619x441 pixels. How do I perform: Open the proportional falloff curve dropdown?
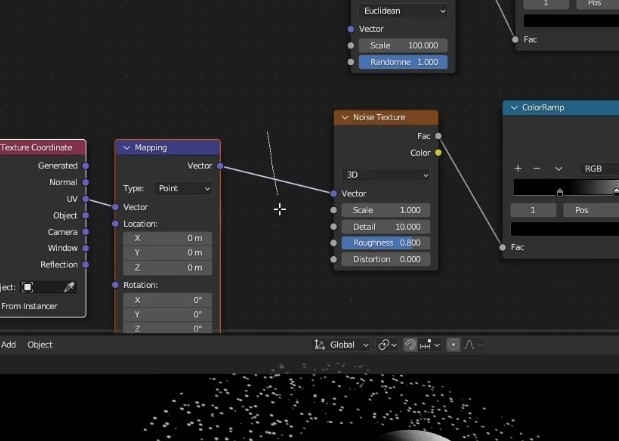point(473,345)
